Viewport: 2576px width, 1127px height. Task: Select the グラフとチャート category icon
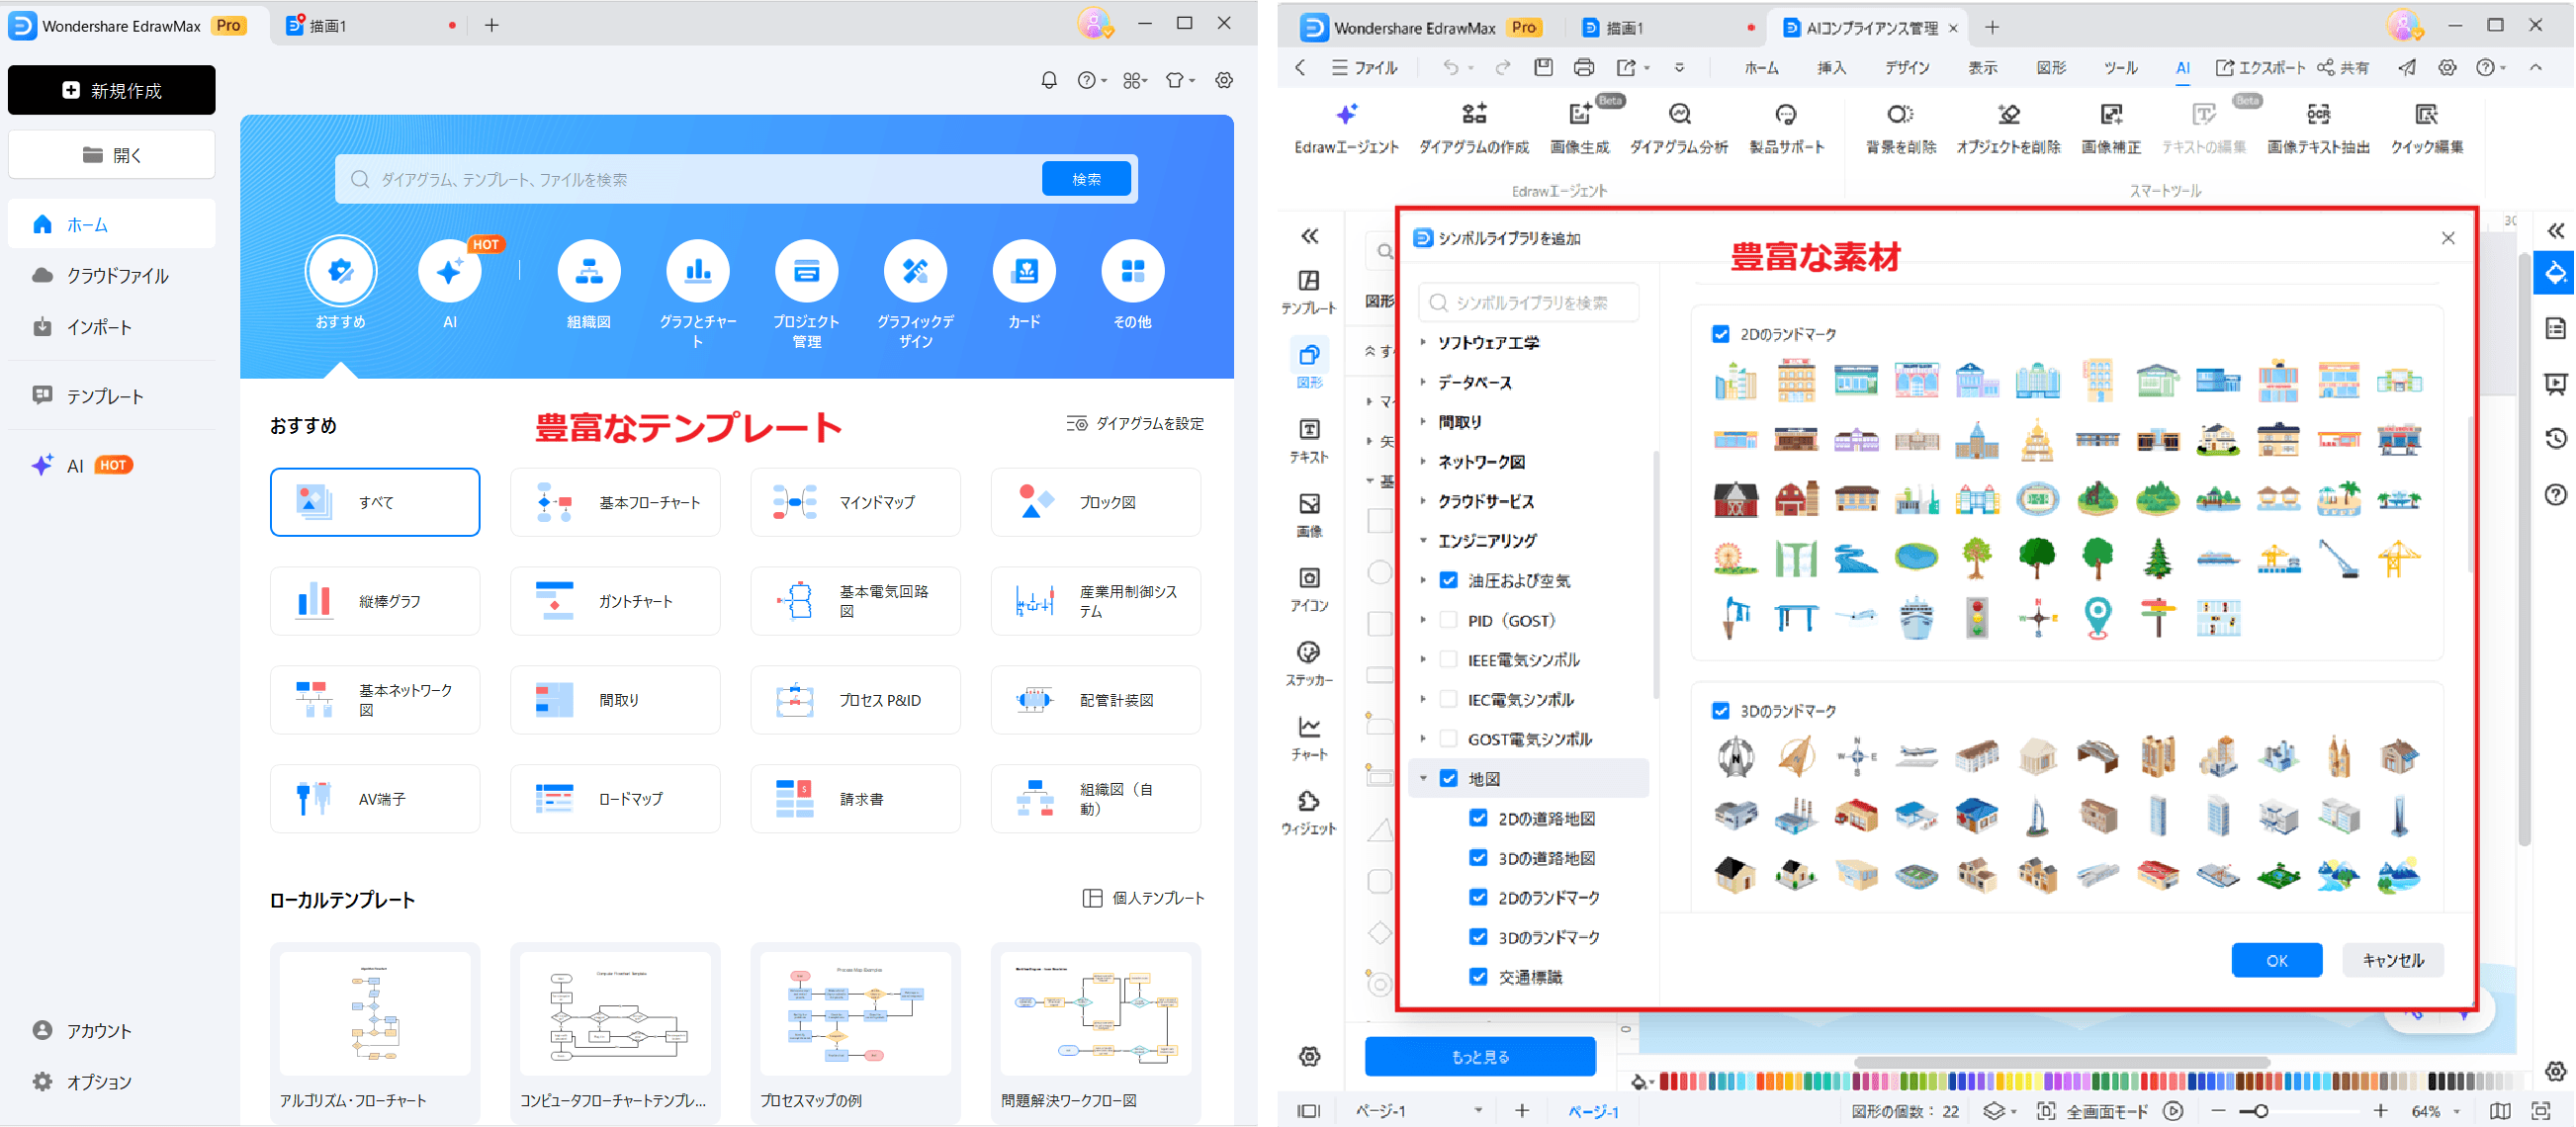click(x=698, y=271)
